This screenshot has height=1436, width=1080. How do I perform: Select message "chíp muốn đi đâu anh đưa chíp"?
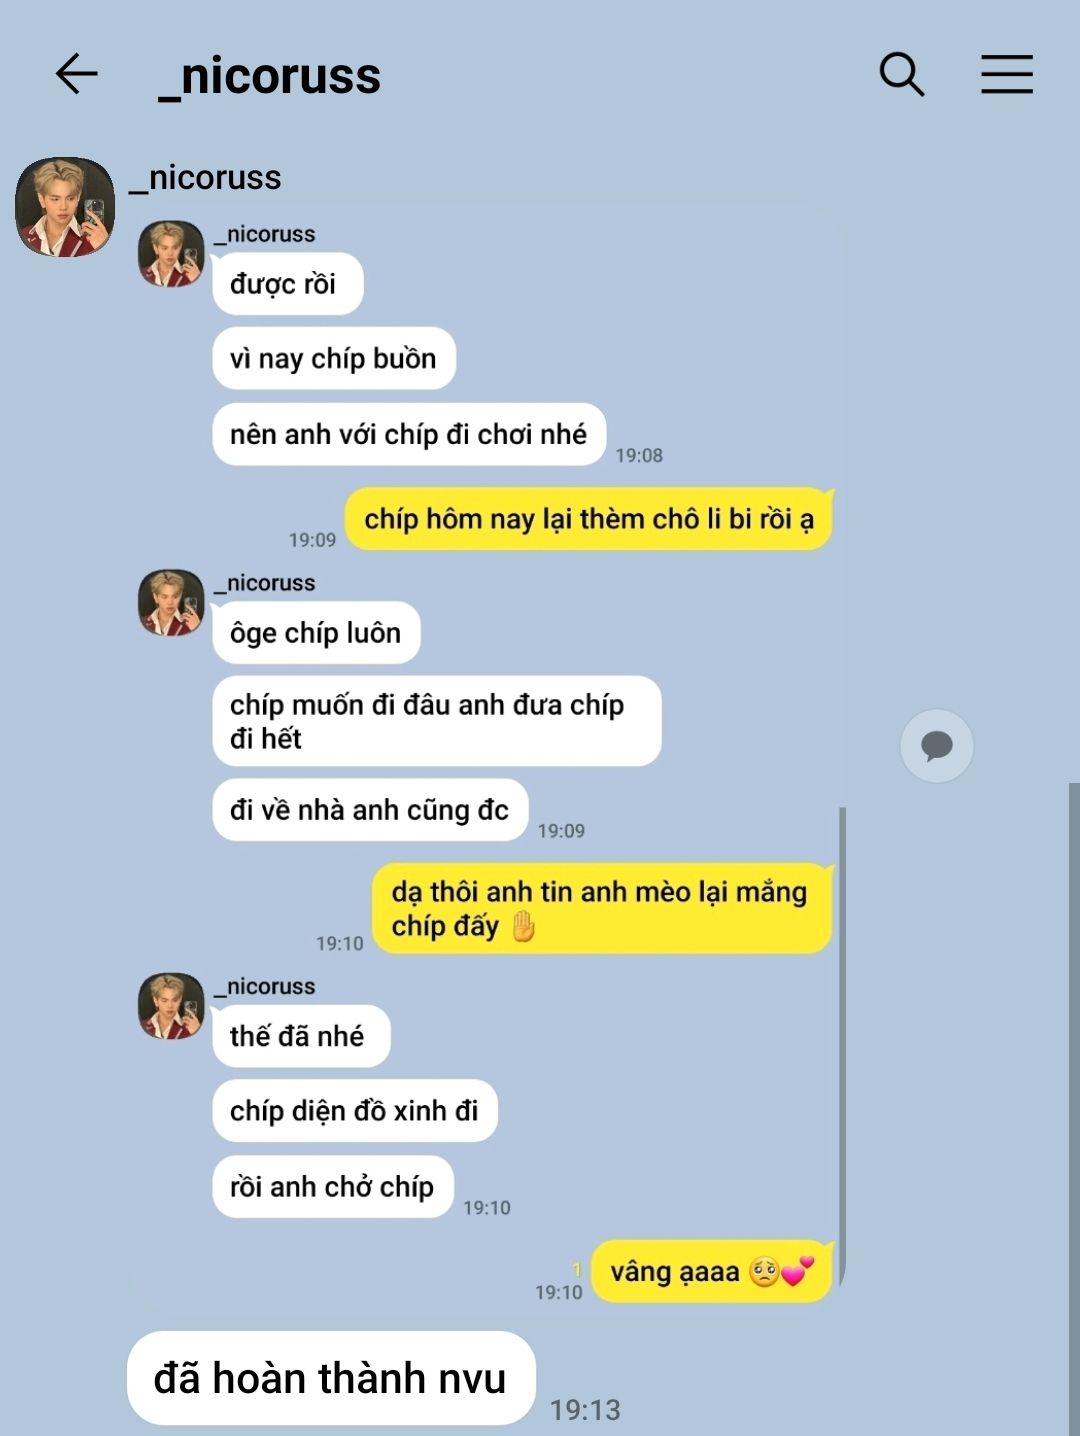pyautogui.click(x=437, y=721)
